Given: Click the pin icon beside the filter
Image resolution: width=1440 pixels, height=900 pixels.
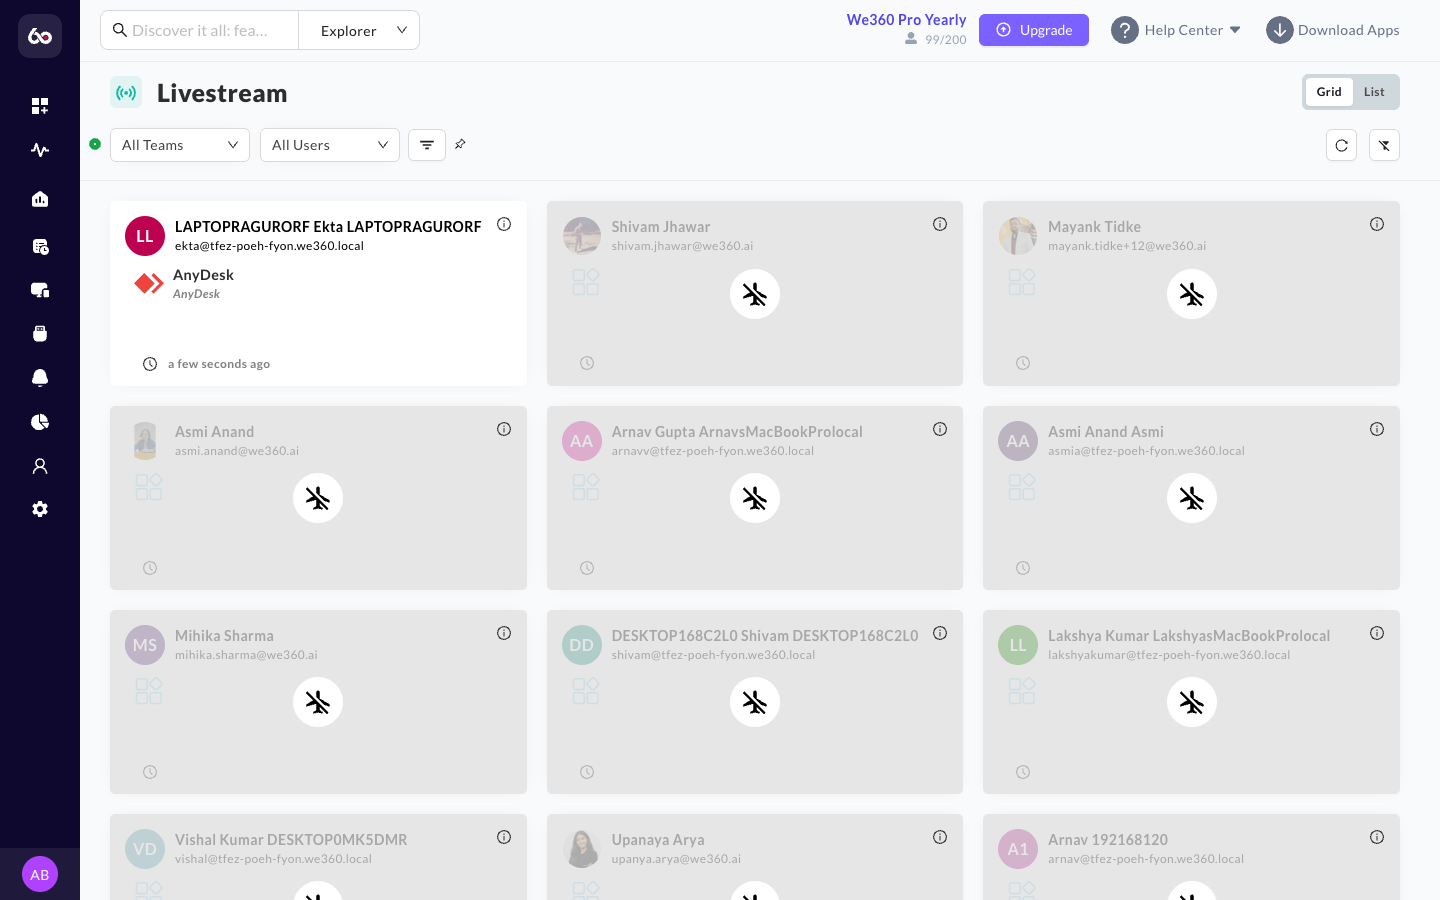Looking at the screenshot, I should coord(460,144).
